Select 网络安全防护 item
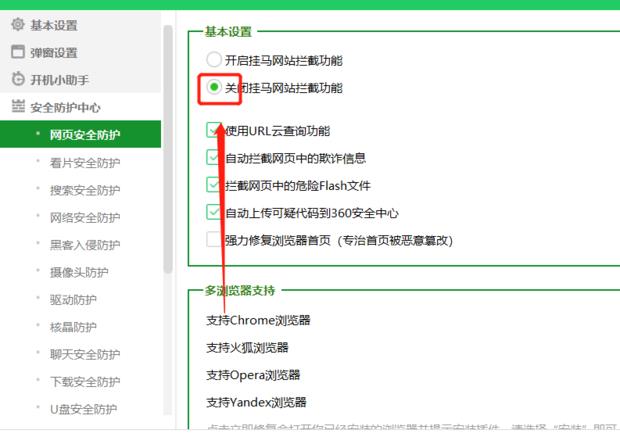 point(85,217)
